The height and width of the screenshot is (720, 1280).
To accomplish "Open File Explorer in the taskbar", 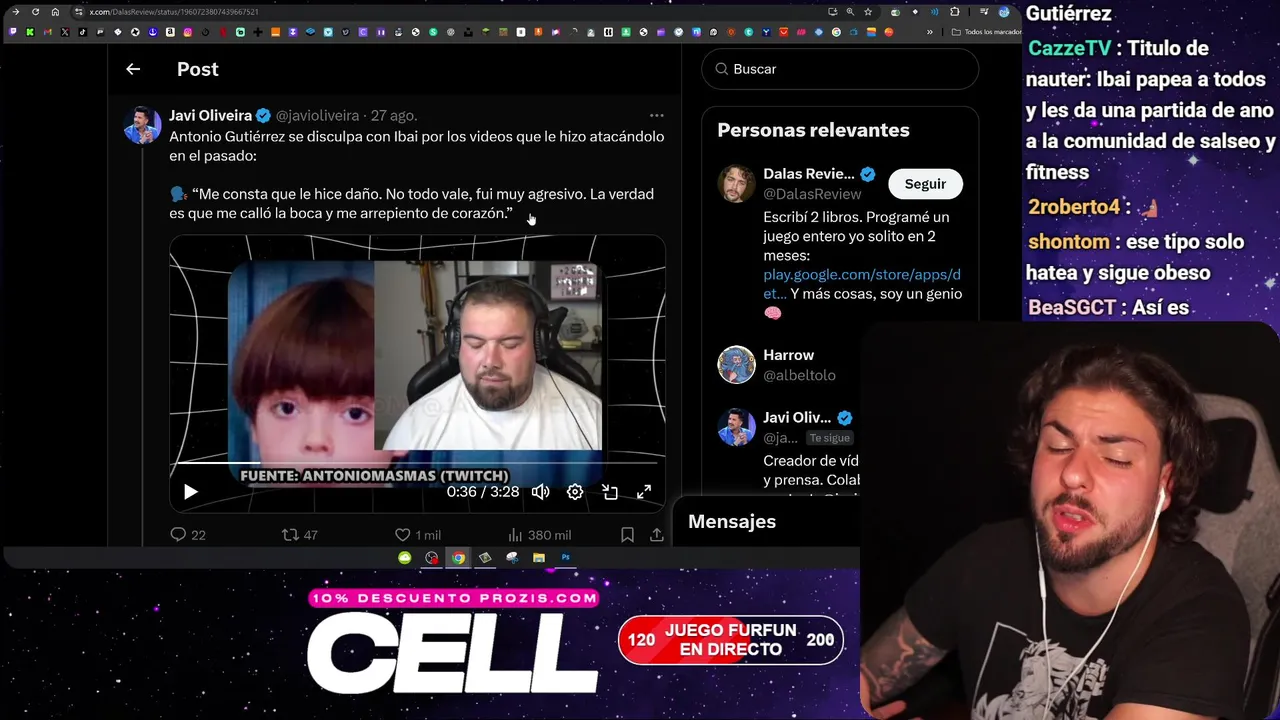I will coord(539,558).
